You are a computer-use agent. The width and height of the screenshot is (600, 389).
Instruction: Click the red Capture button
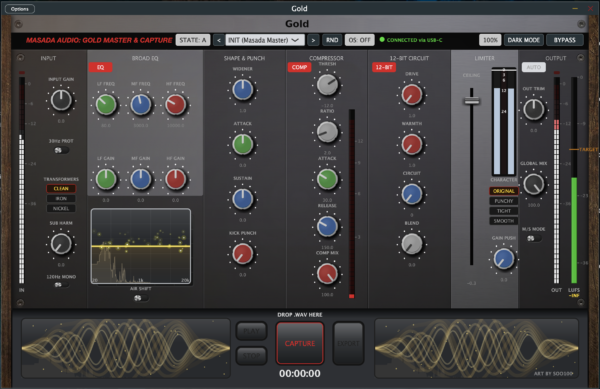(300, 343)
